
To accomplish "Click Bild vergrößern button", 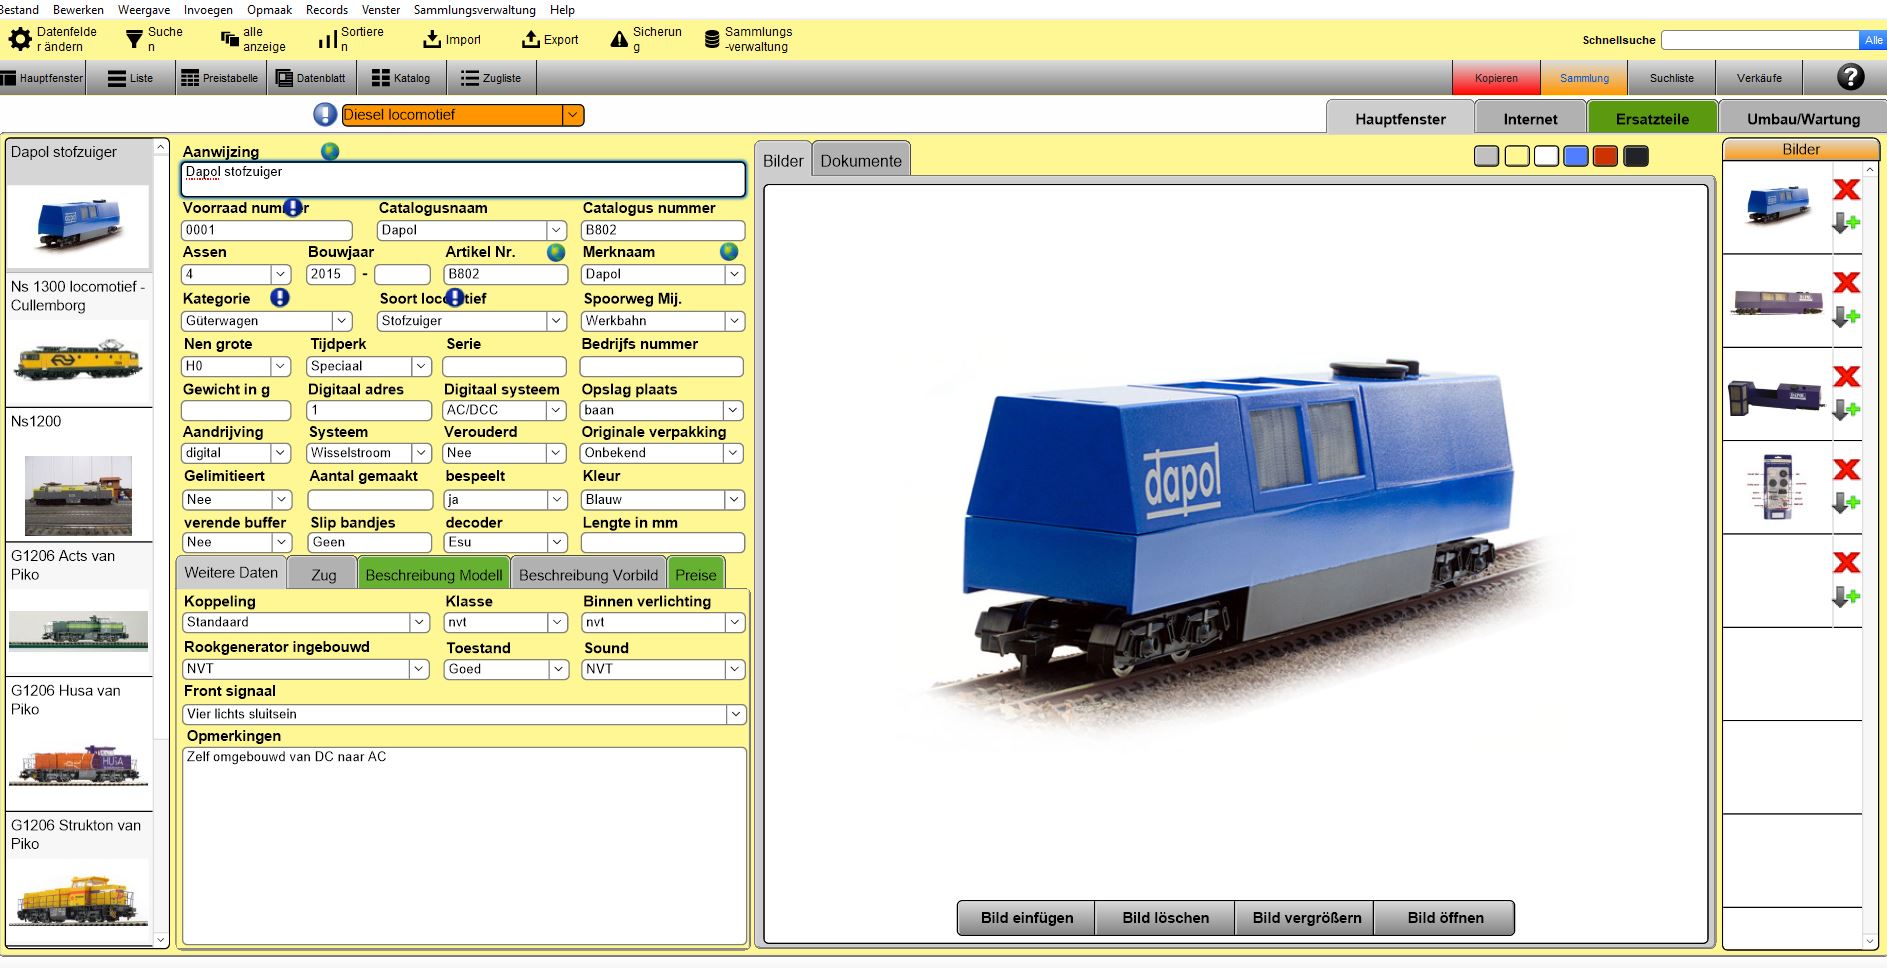I will tap(1306, 918).
